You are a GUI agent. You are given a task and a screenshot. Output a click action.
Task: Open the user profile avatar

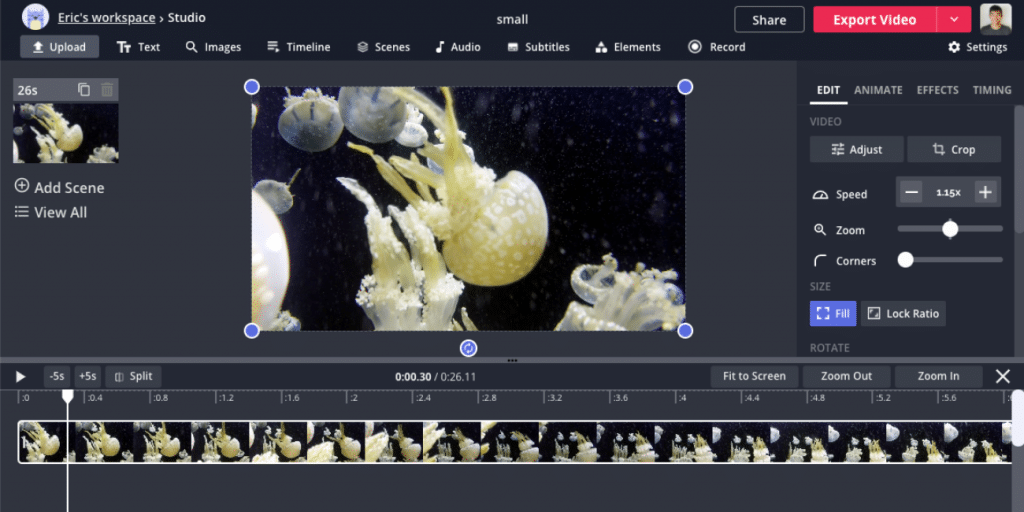996,20
